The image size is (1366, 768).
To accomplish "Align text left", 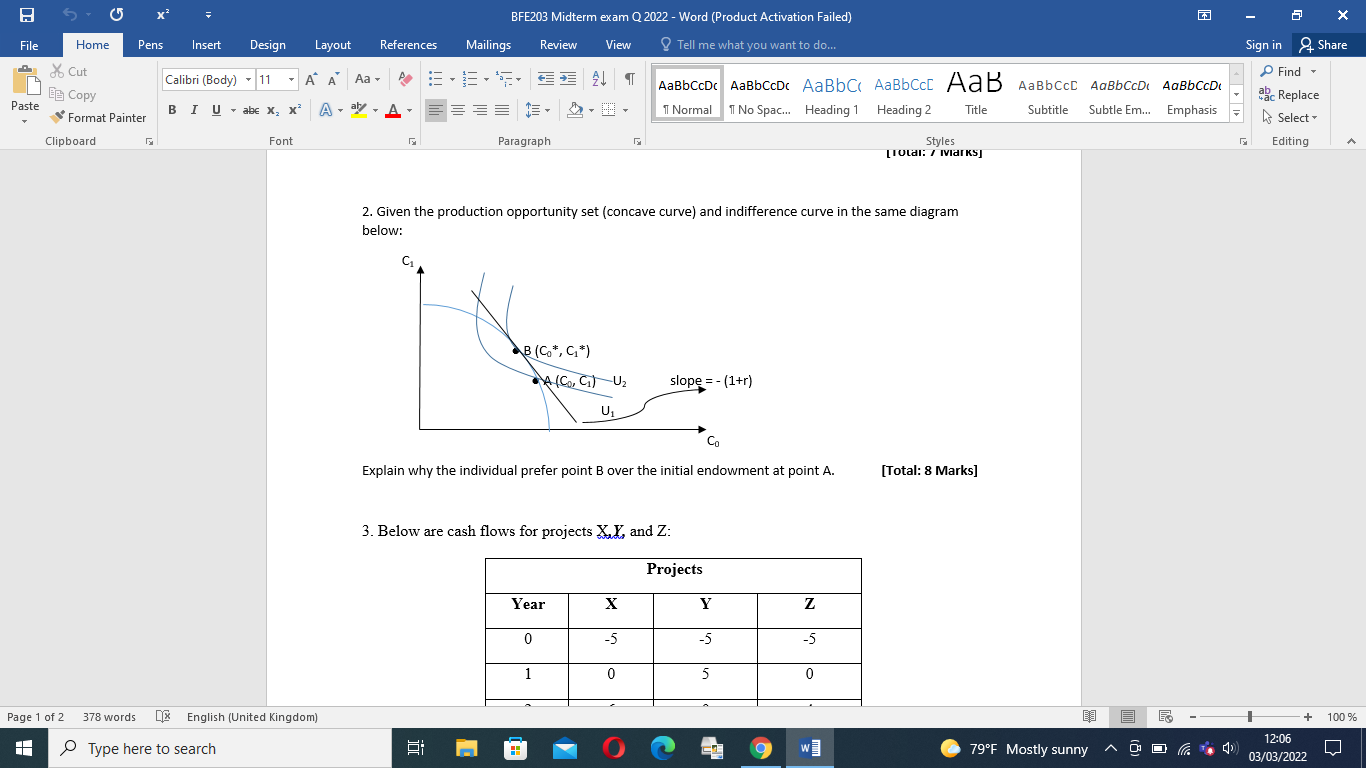I will pyautogui.click(x=436, y=110).
